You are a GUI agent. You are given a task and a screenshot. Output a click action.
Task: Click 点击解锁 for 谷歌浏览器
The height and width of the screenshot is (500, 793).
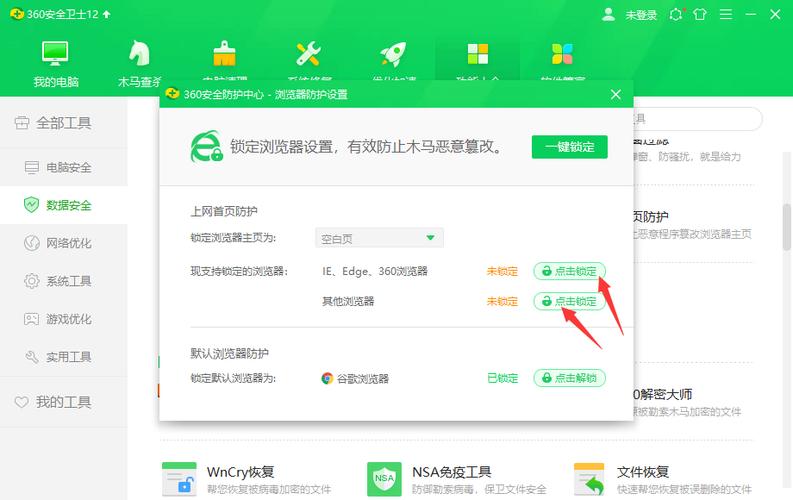pos(569,378)
